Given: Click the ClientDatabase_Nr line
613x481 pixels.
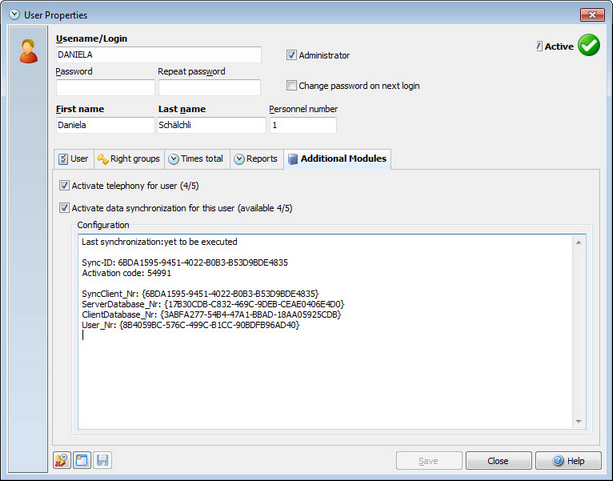Looking at the screenshot, I should [x=212, y=314].
